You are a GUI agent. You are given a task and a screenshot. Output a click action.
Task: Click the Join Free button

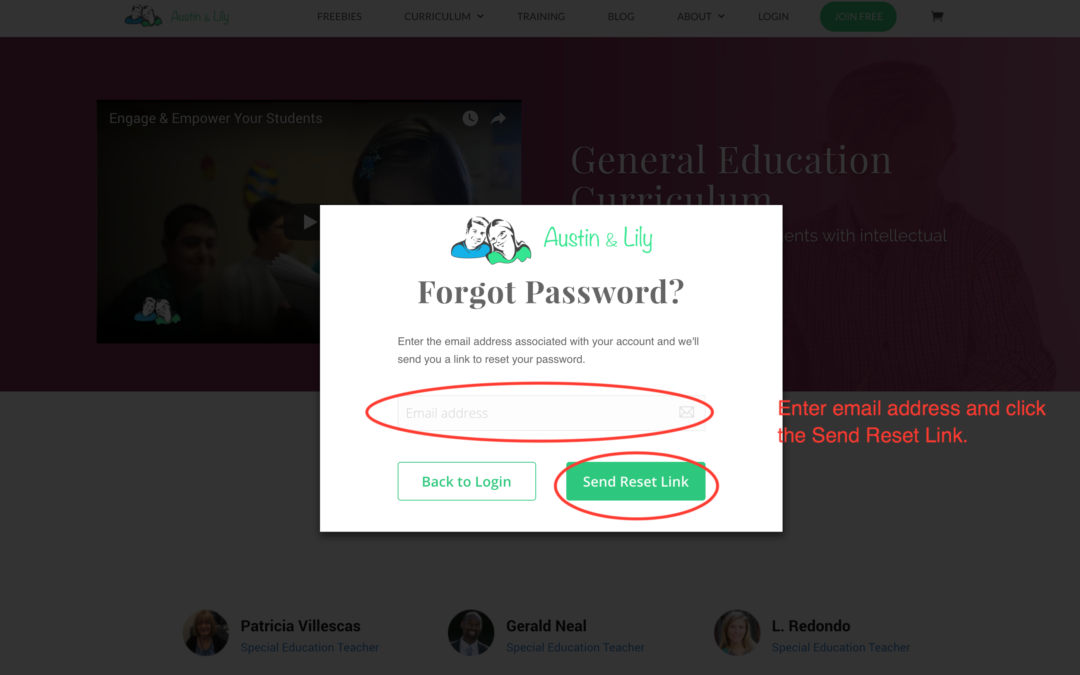tap(858, 17)
